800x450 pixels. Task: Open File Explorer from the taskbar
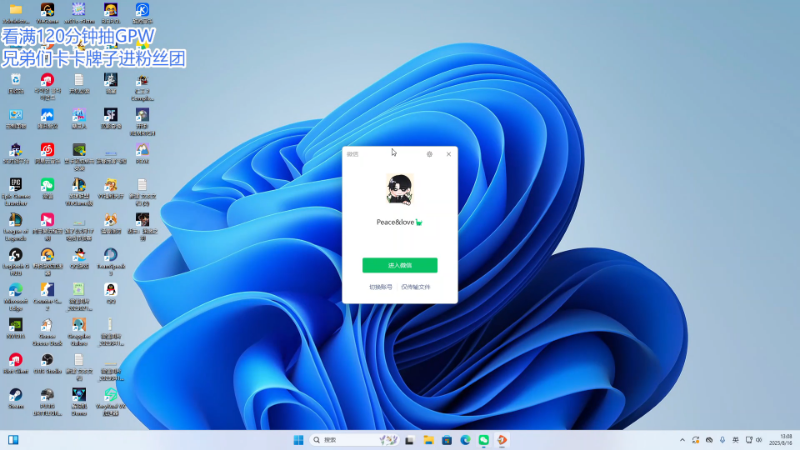click(x=428, y=440)
